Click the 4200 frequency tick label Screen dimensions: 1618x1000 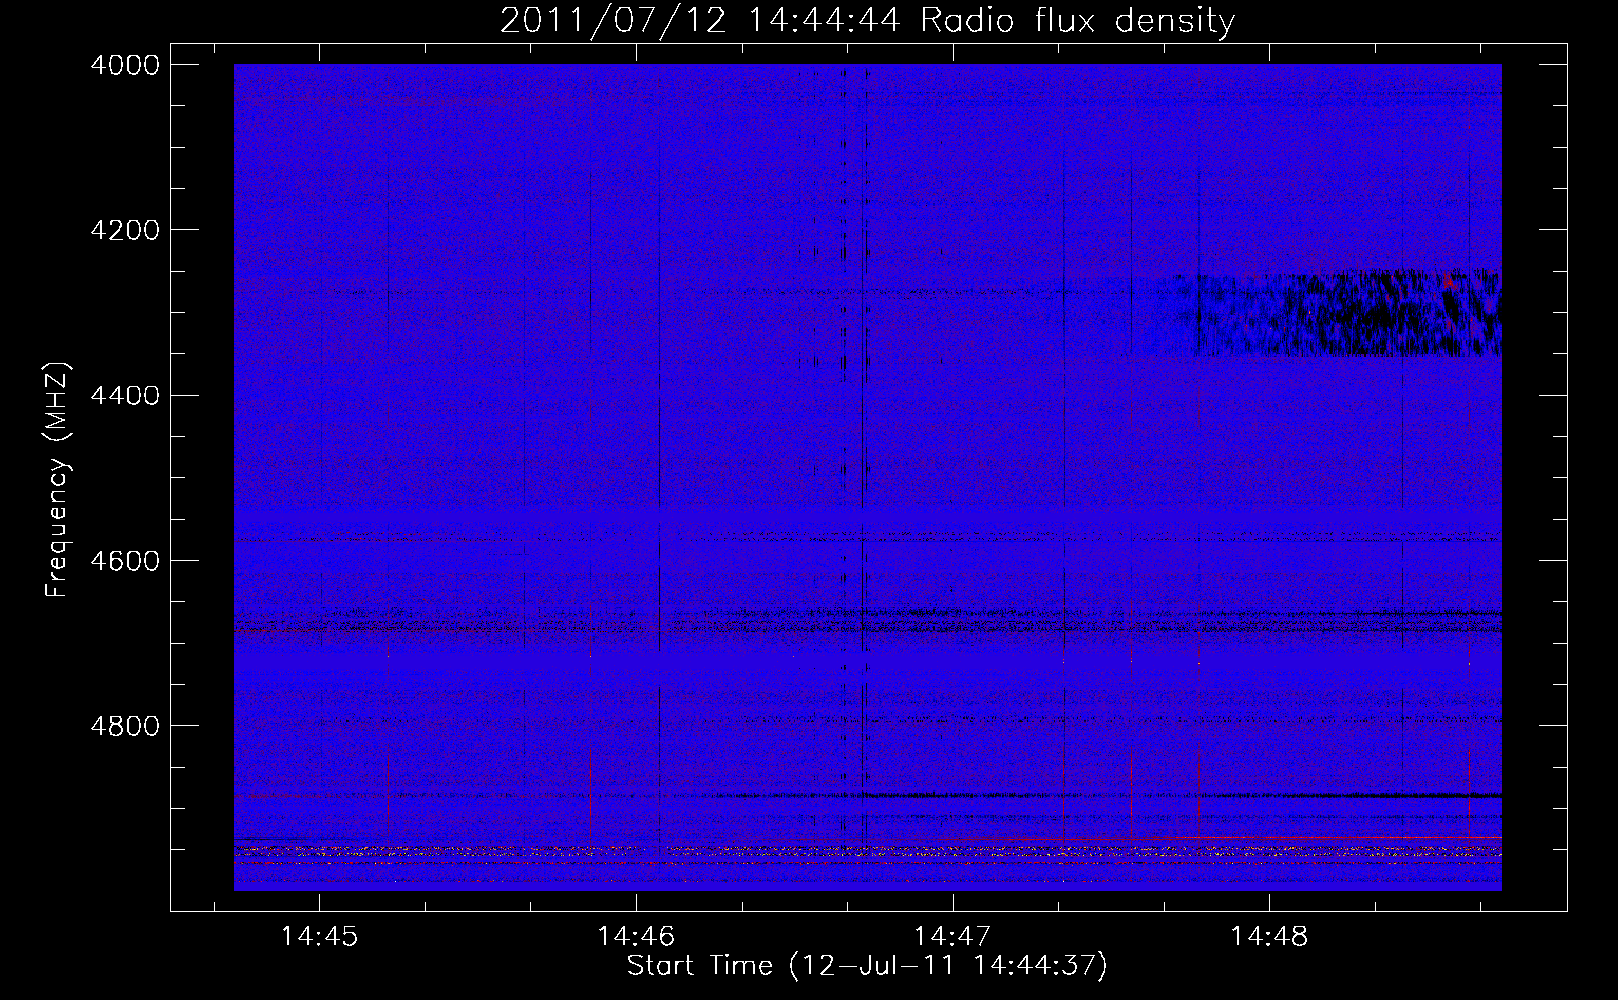point(125,230)
